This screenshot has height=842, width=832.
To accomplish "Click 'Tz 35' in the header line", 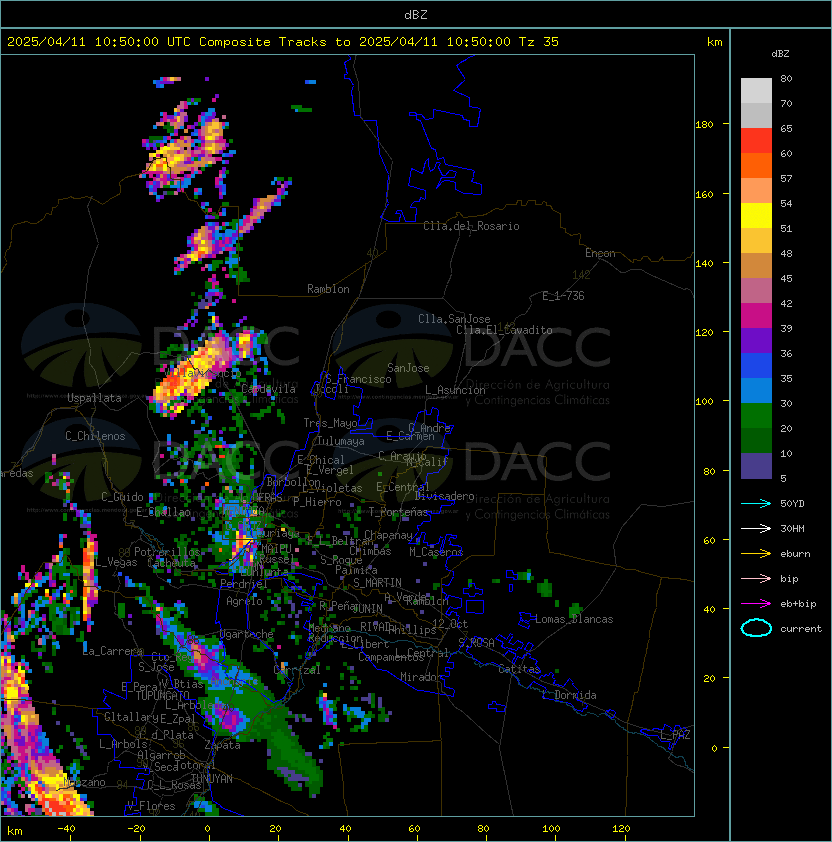I will click(539, 42).
